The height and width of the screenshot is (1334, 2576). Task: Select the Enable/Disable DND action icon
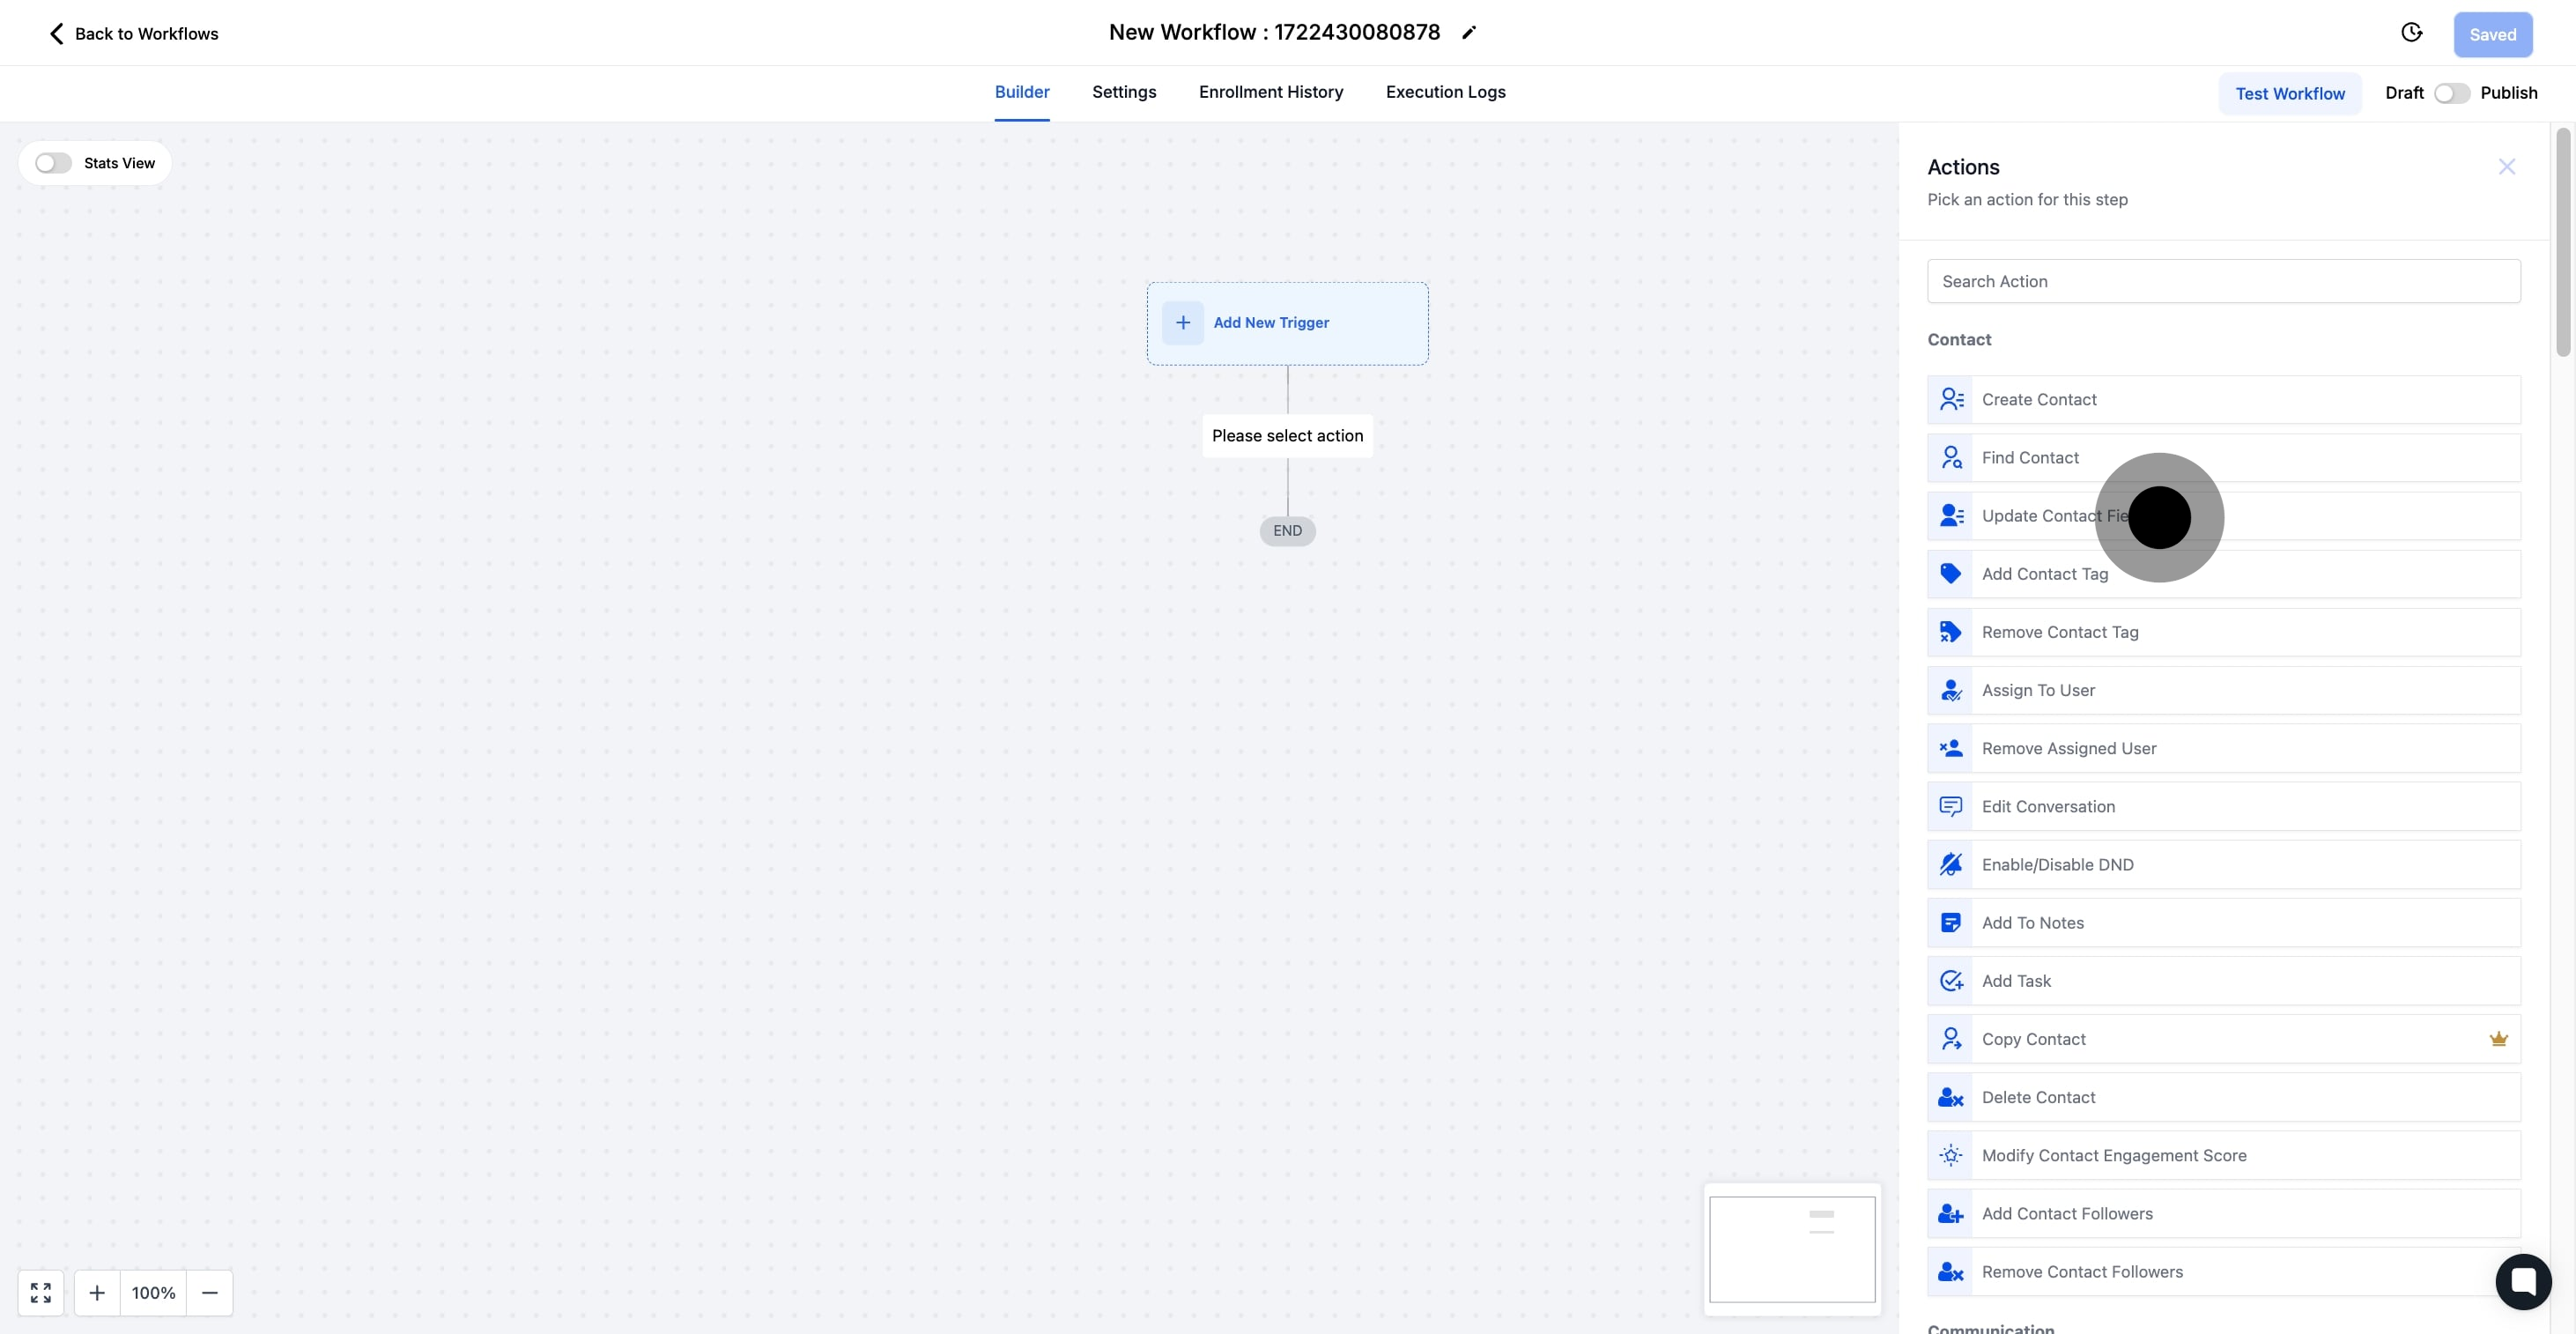point(1951,864)
